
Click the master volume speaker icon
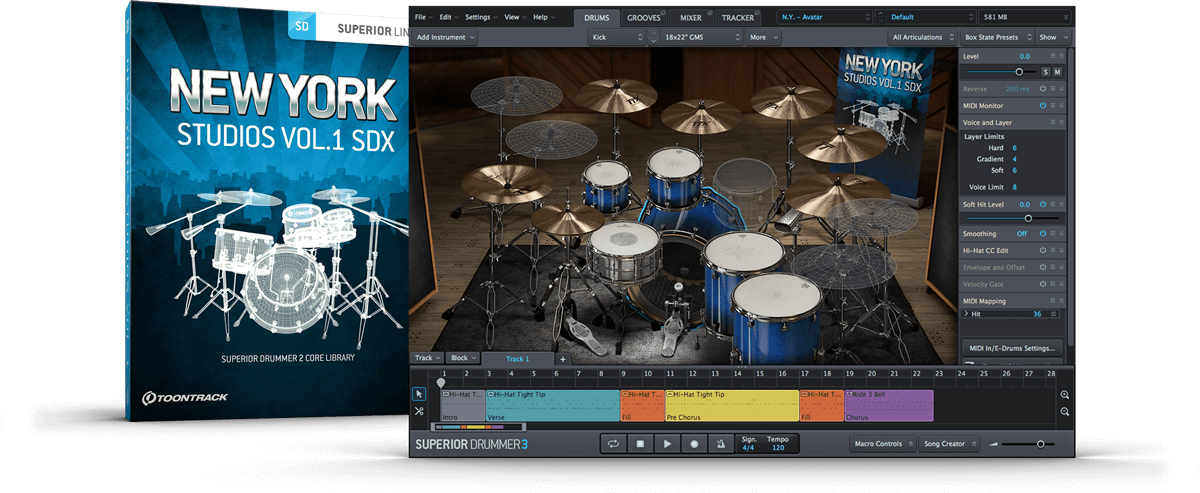(994, 444)
